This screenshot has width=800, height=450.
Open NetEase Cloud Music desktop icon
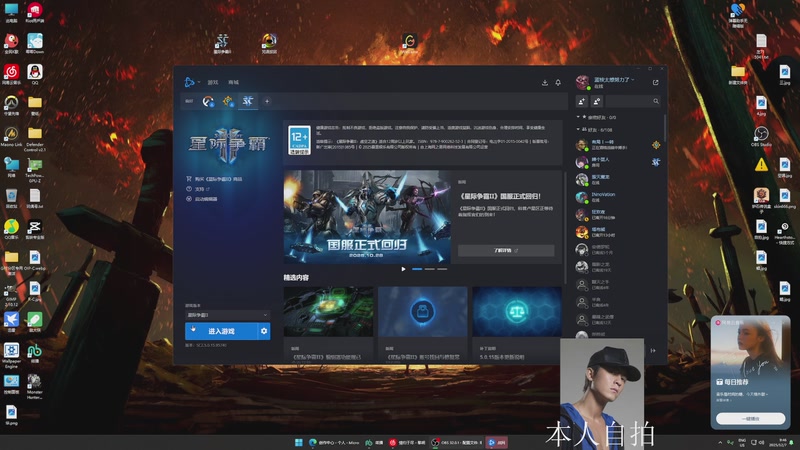pyautogui.click(x=11, y=74)
